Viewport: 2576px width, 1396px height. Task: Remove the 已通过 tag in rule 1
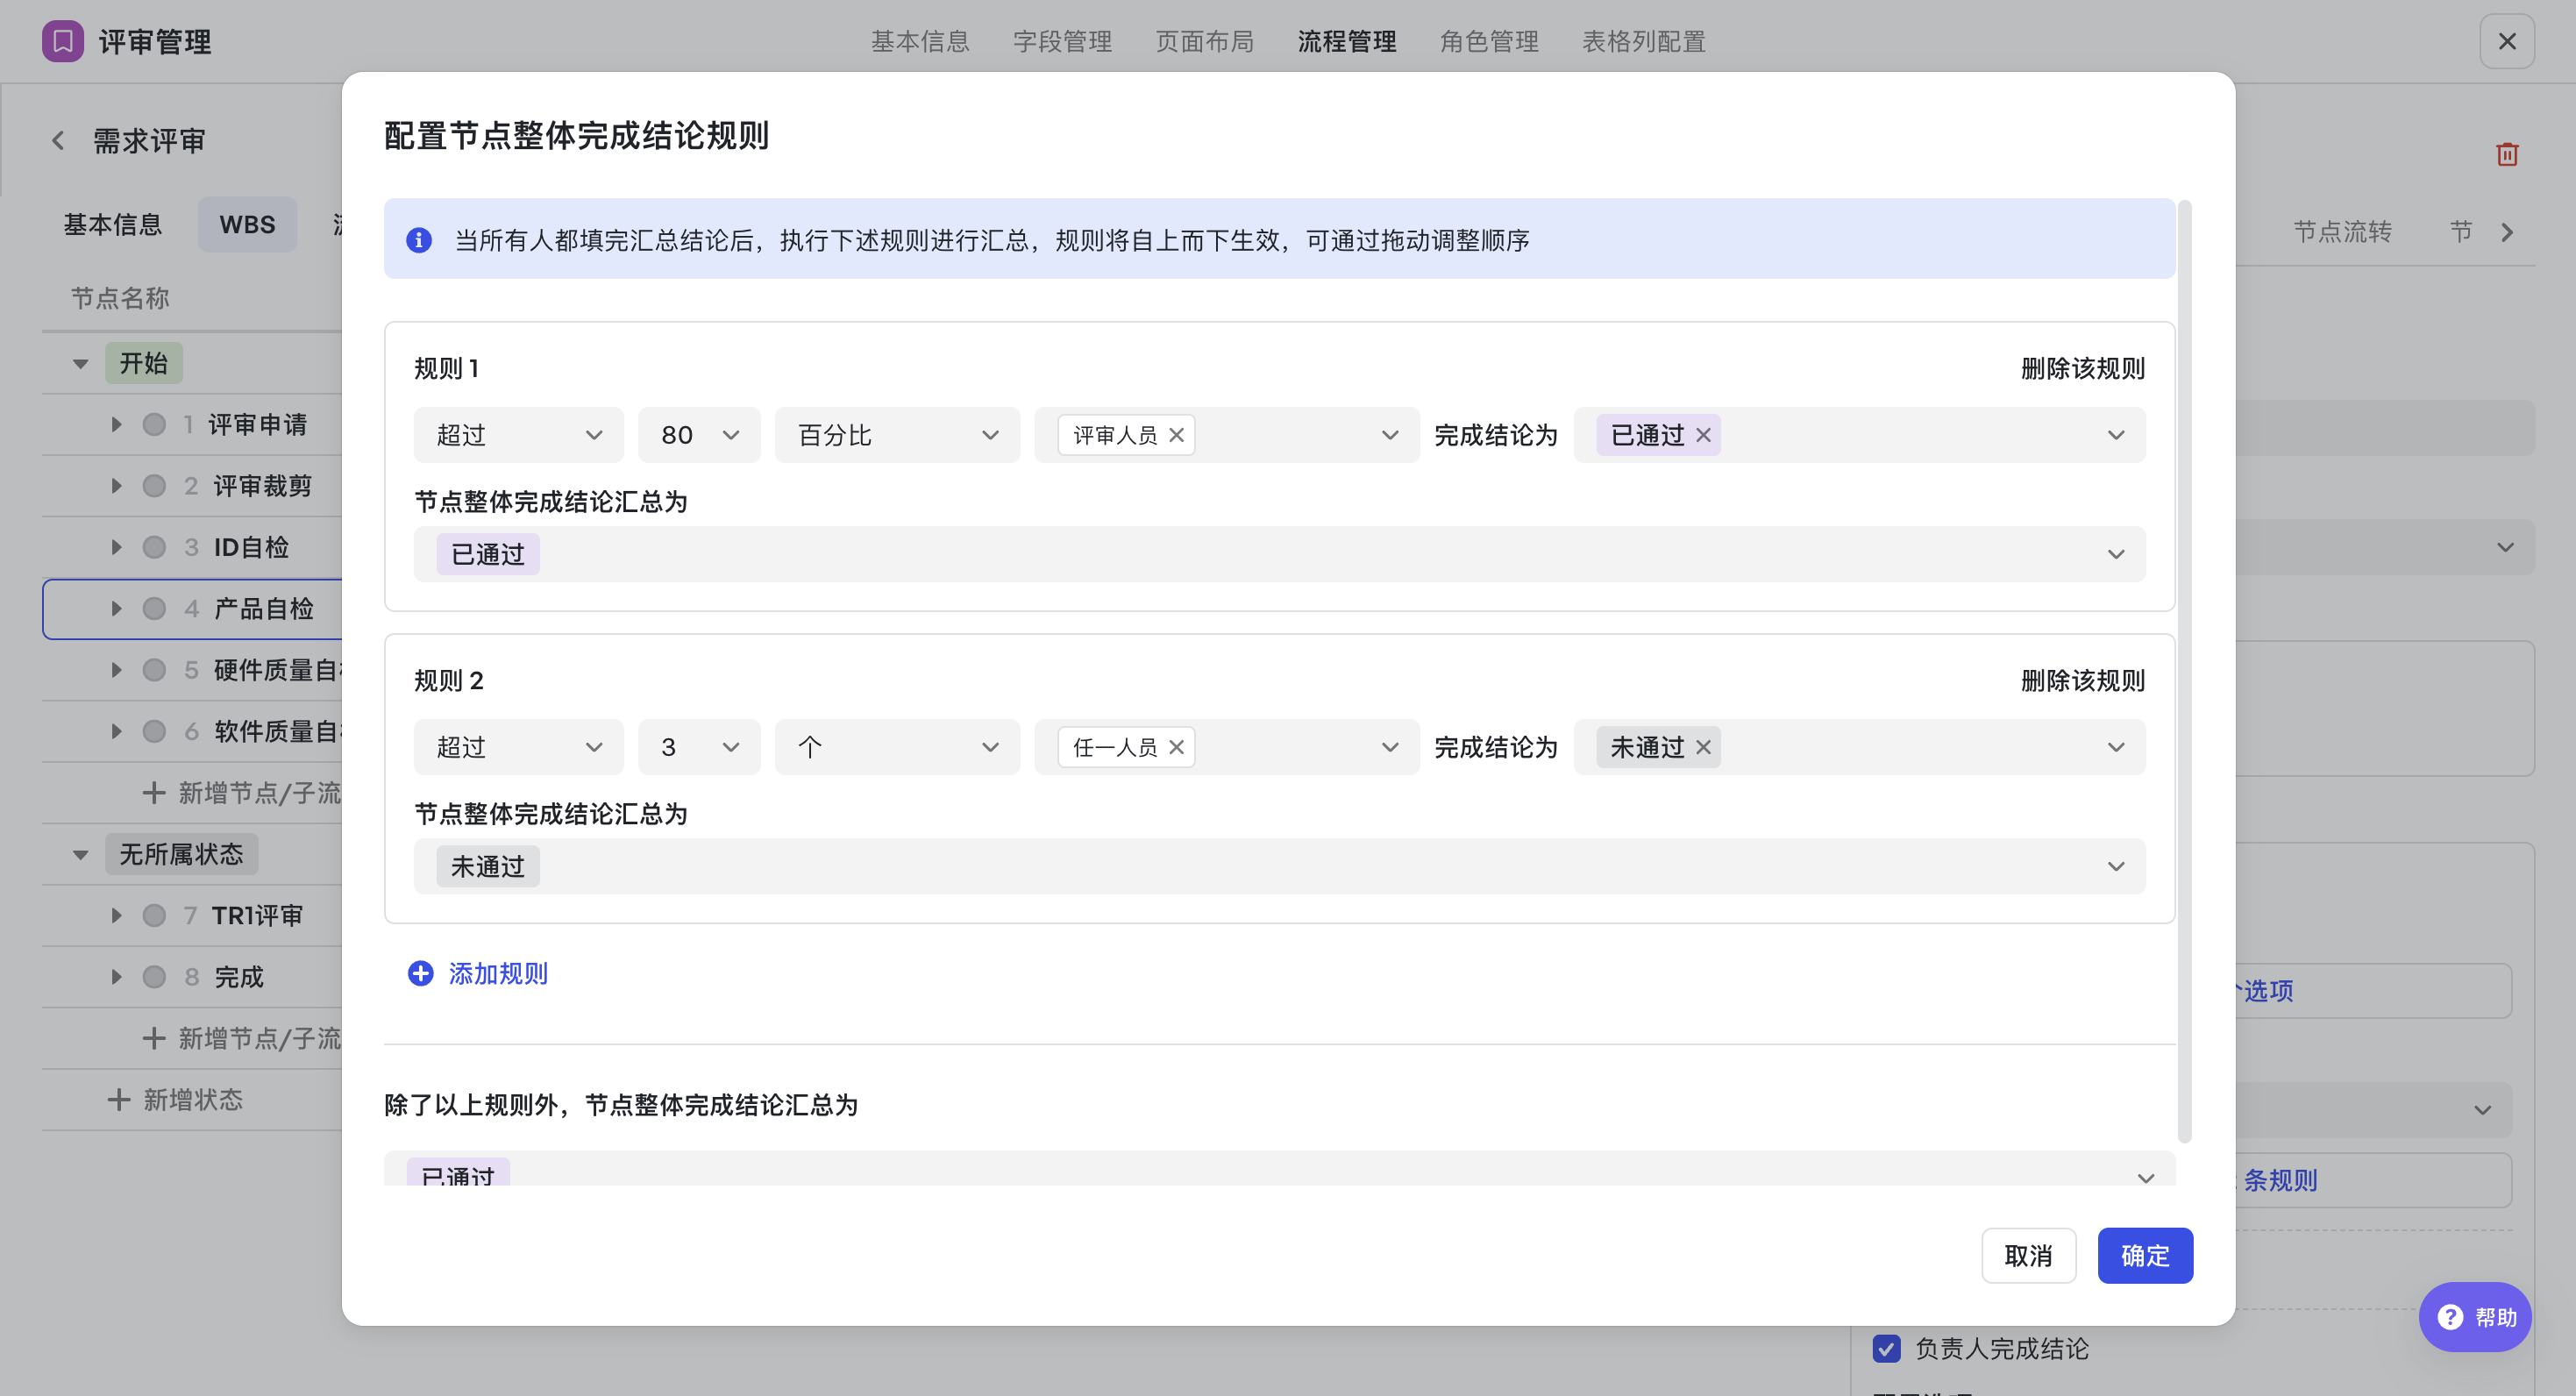1703,435
